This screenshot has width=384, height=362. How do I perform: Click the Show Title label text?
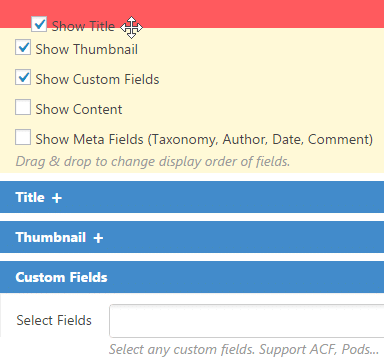83,26
